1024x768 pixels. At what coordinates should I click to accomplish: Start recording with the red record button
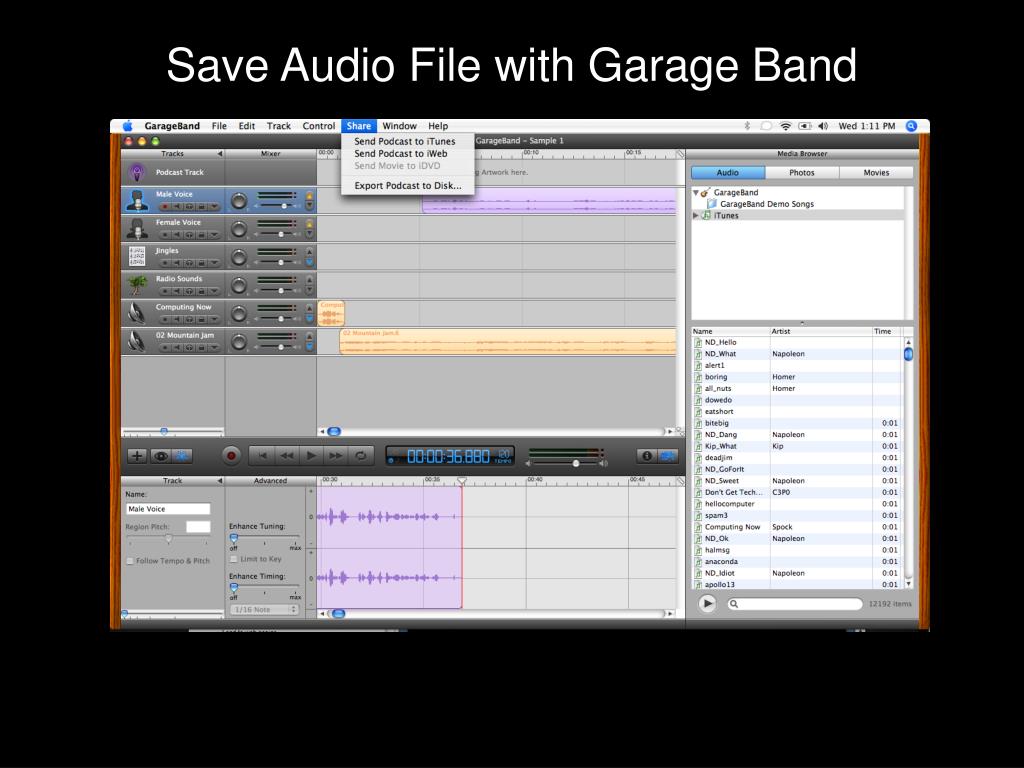pos(231,456)
